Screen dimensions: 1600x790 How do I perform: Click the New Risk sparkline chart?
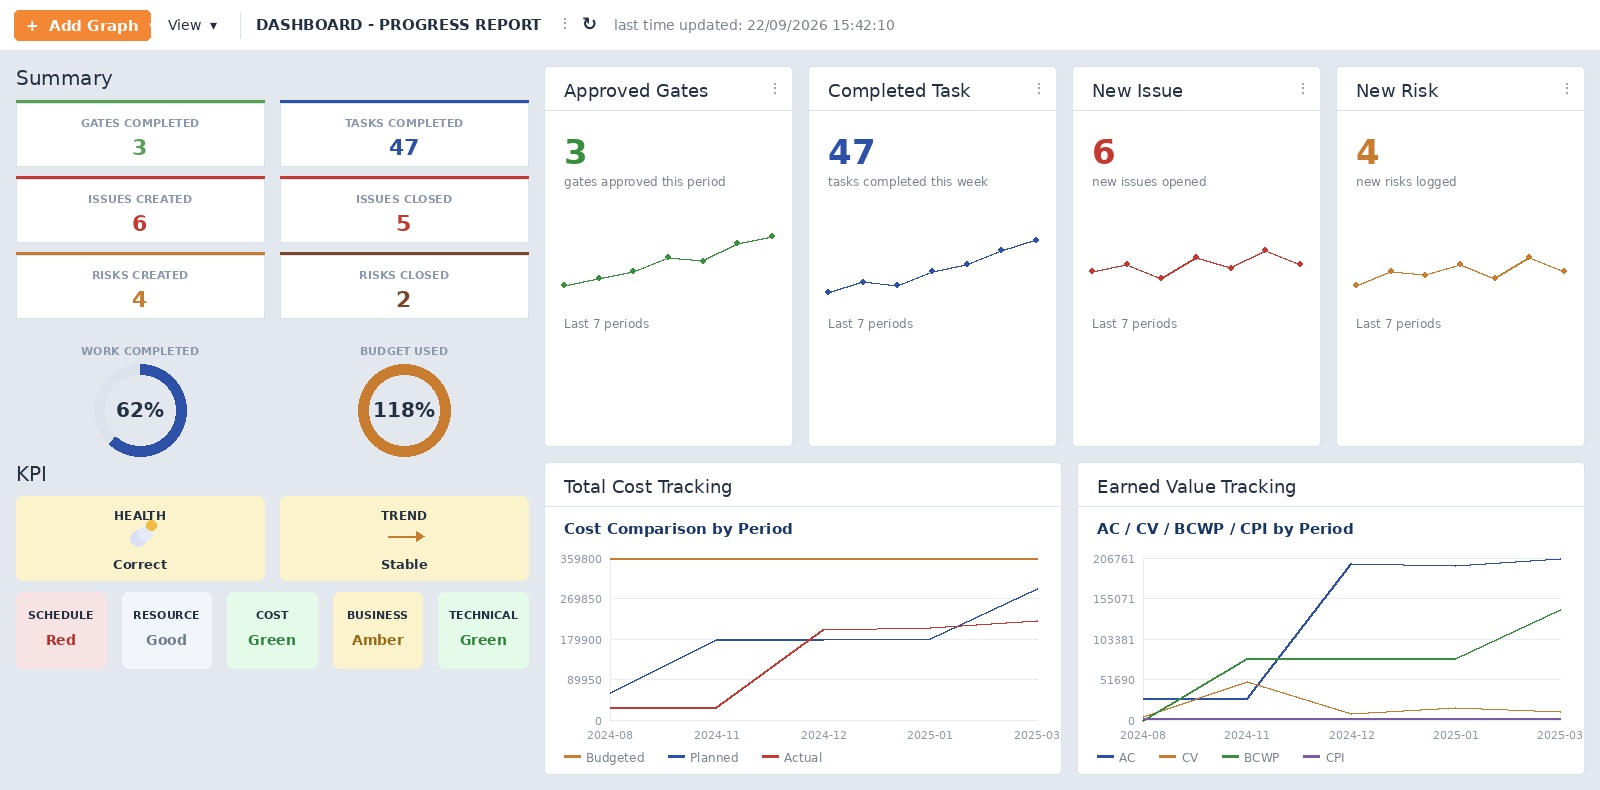(x=1460, y=271)
